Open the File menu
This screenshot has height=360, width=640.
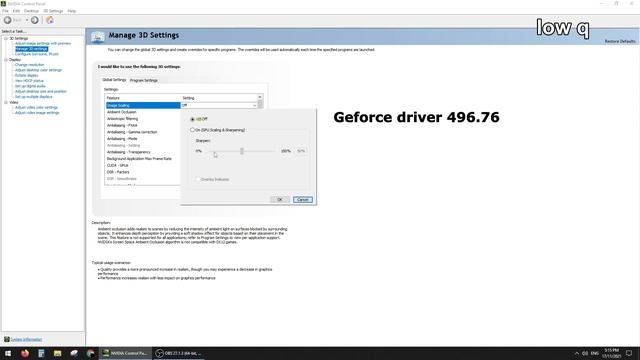click(x=5, y=11)
